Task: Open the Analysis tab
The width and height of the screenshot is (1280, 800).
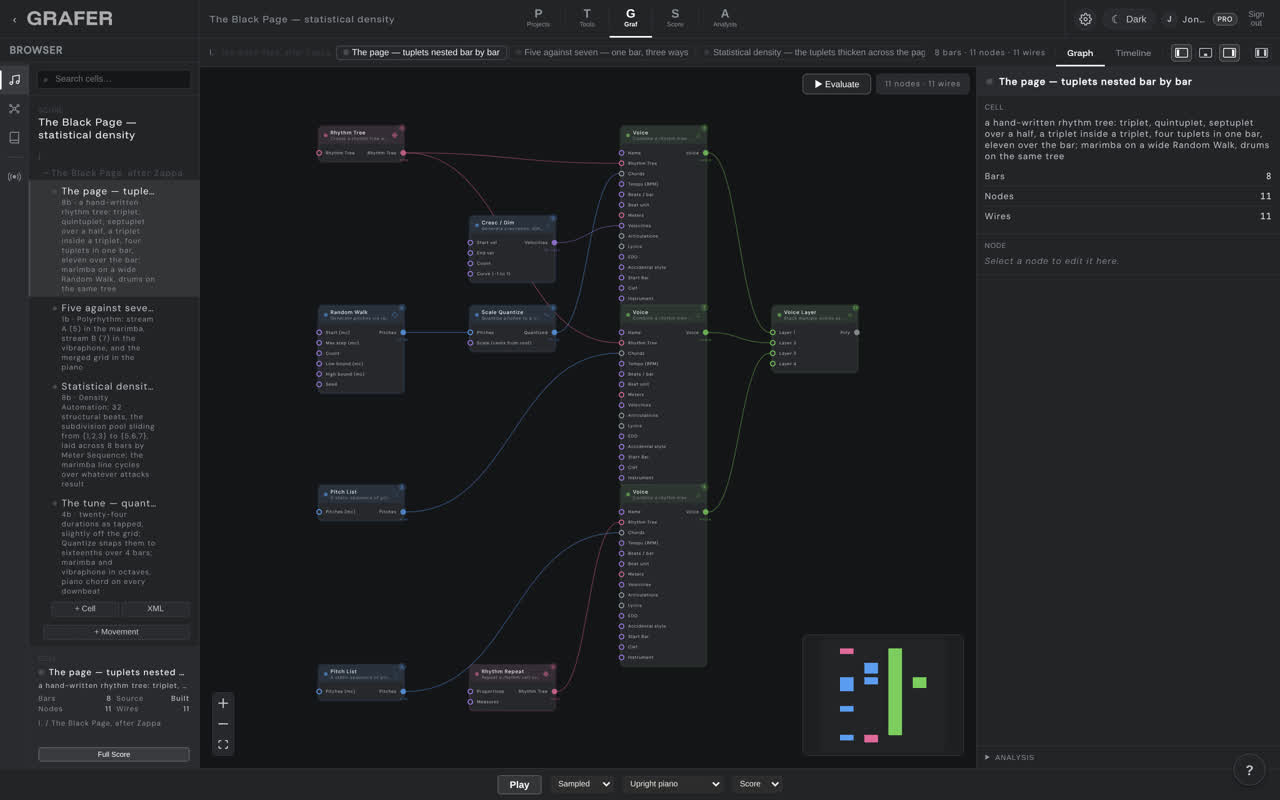Action: coord(725,18)
